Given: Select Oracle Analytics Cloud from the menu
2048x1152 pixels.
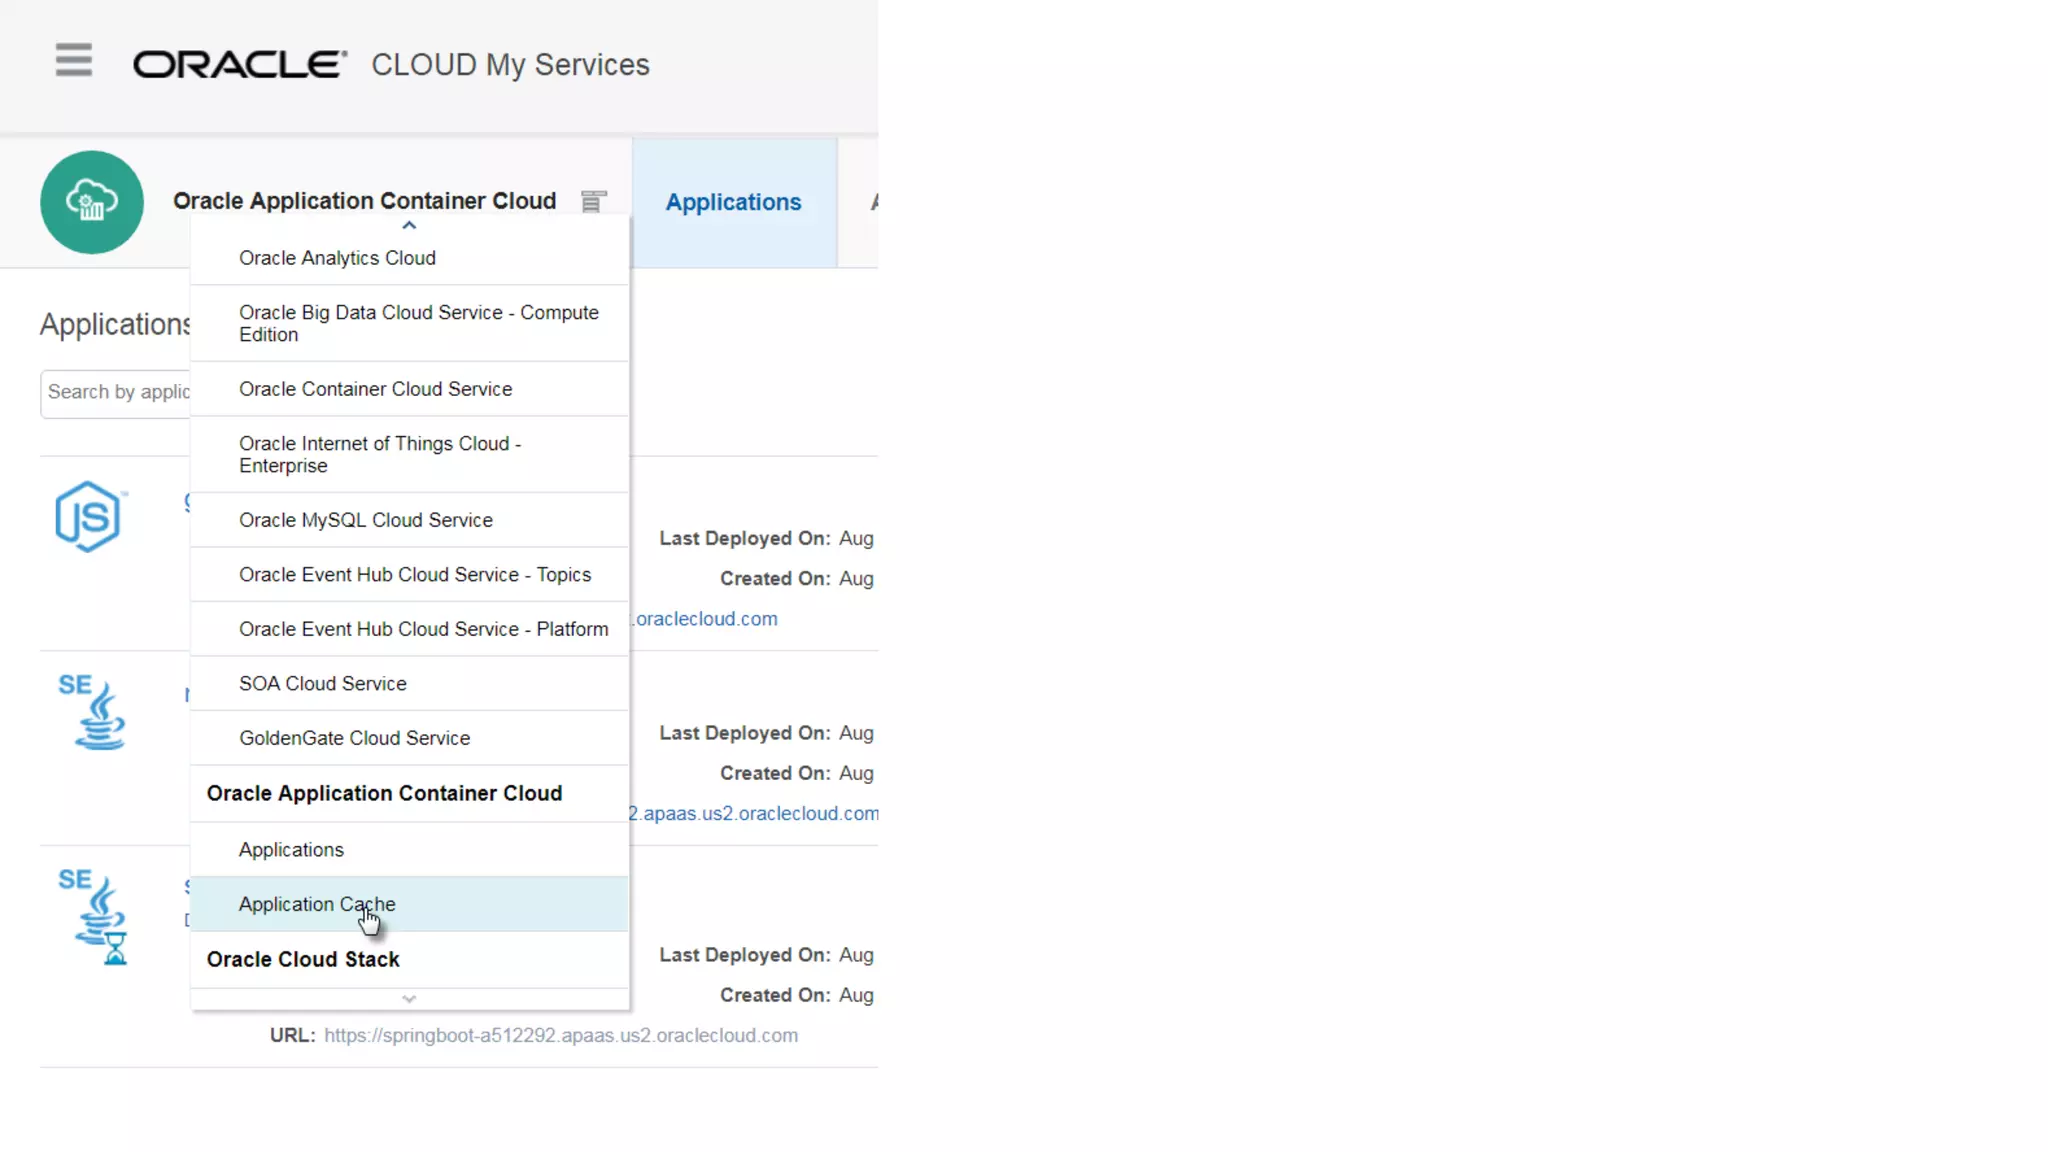Looking at the screenshot, I should [337, 258].
